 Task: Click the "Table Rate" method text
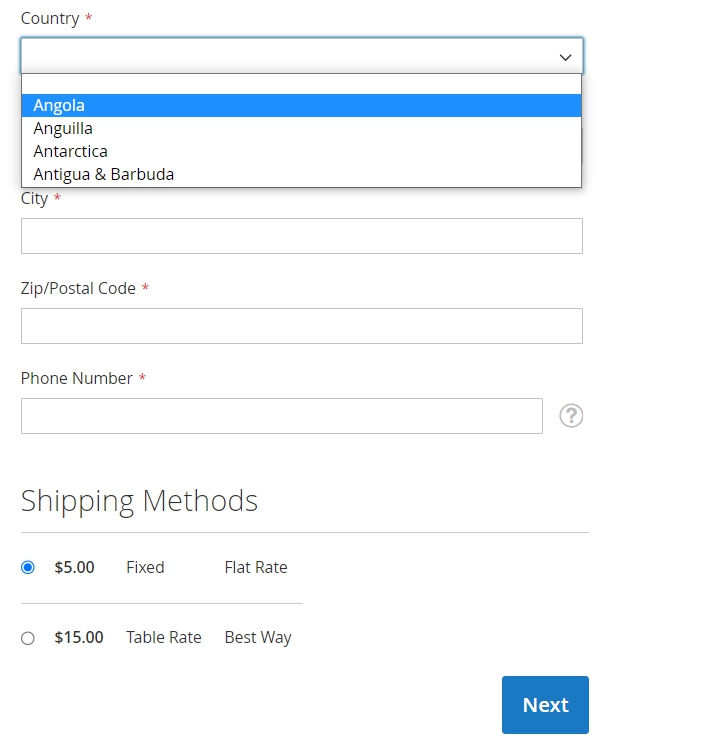pyautogui.click(x=164, y=637)
